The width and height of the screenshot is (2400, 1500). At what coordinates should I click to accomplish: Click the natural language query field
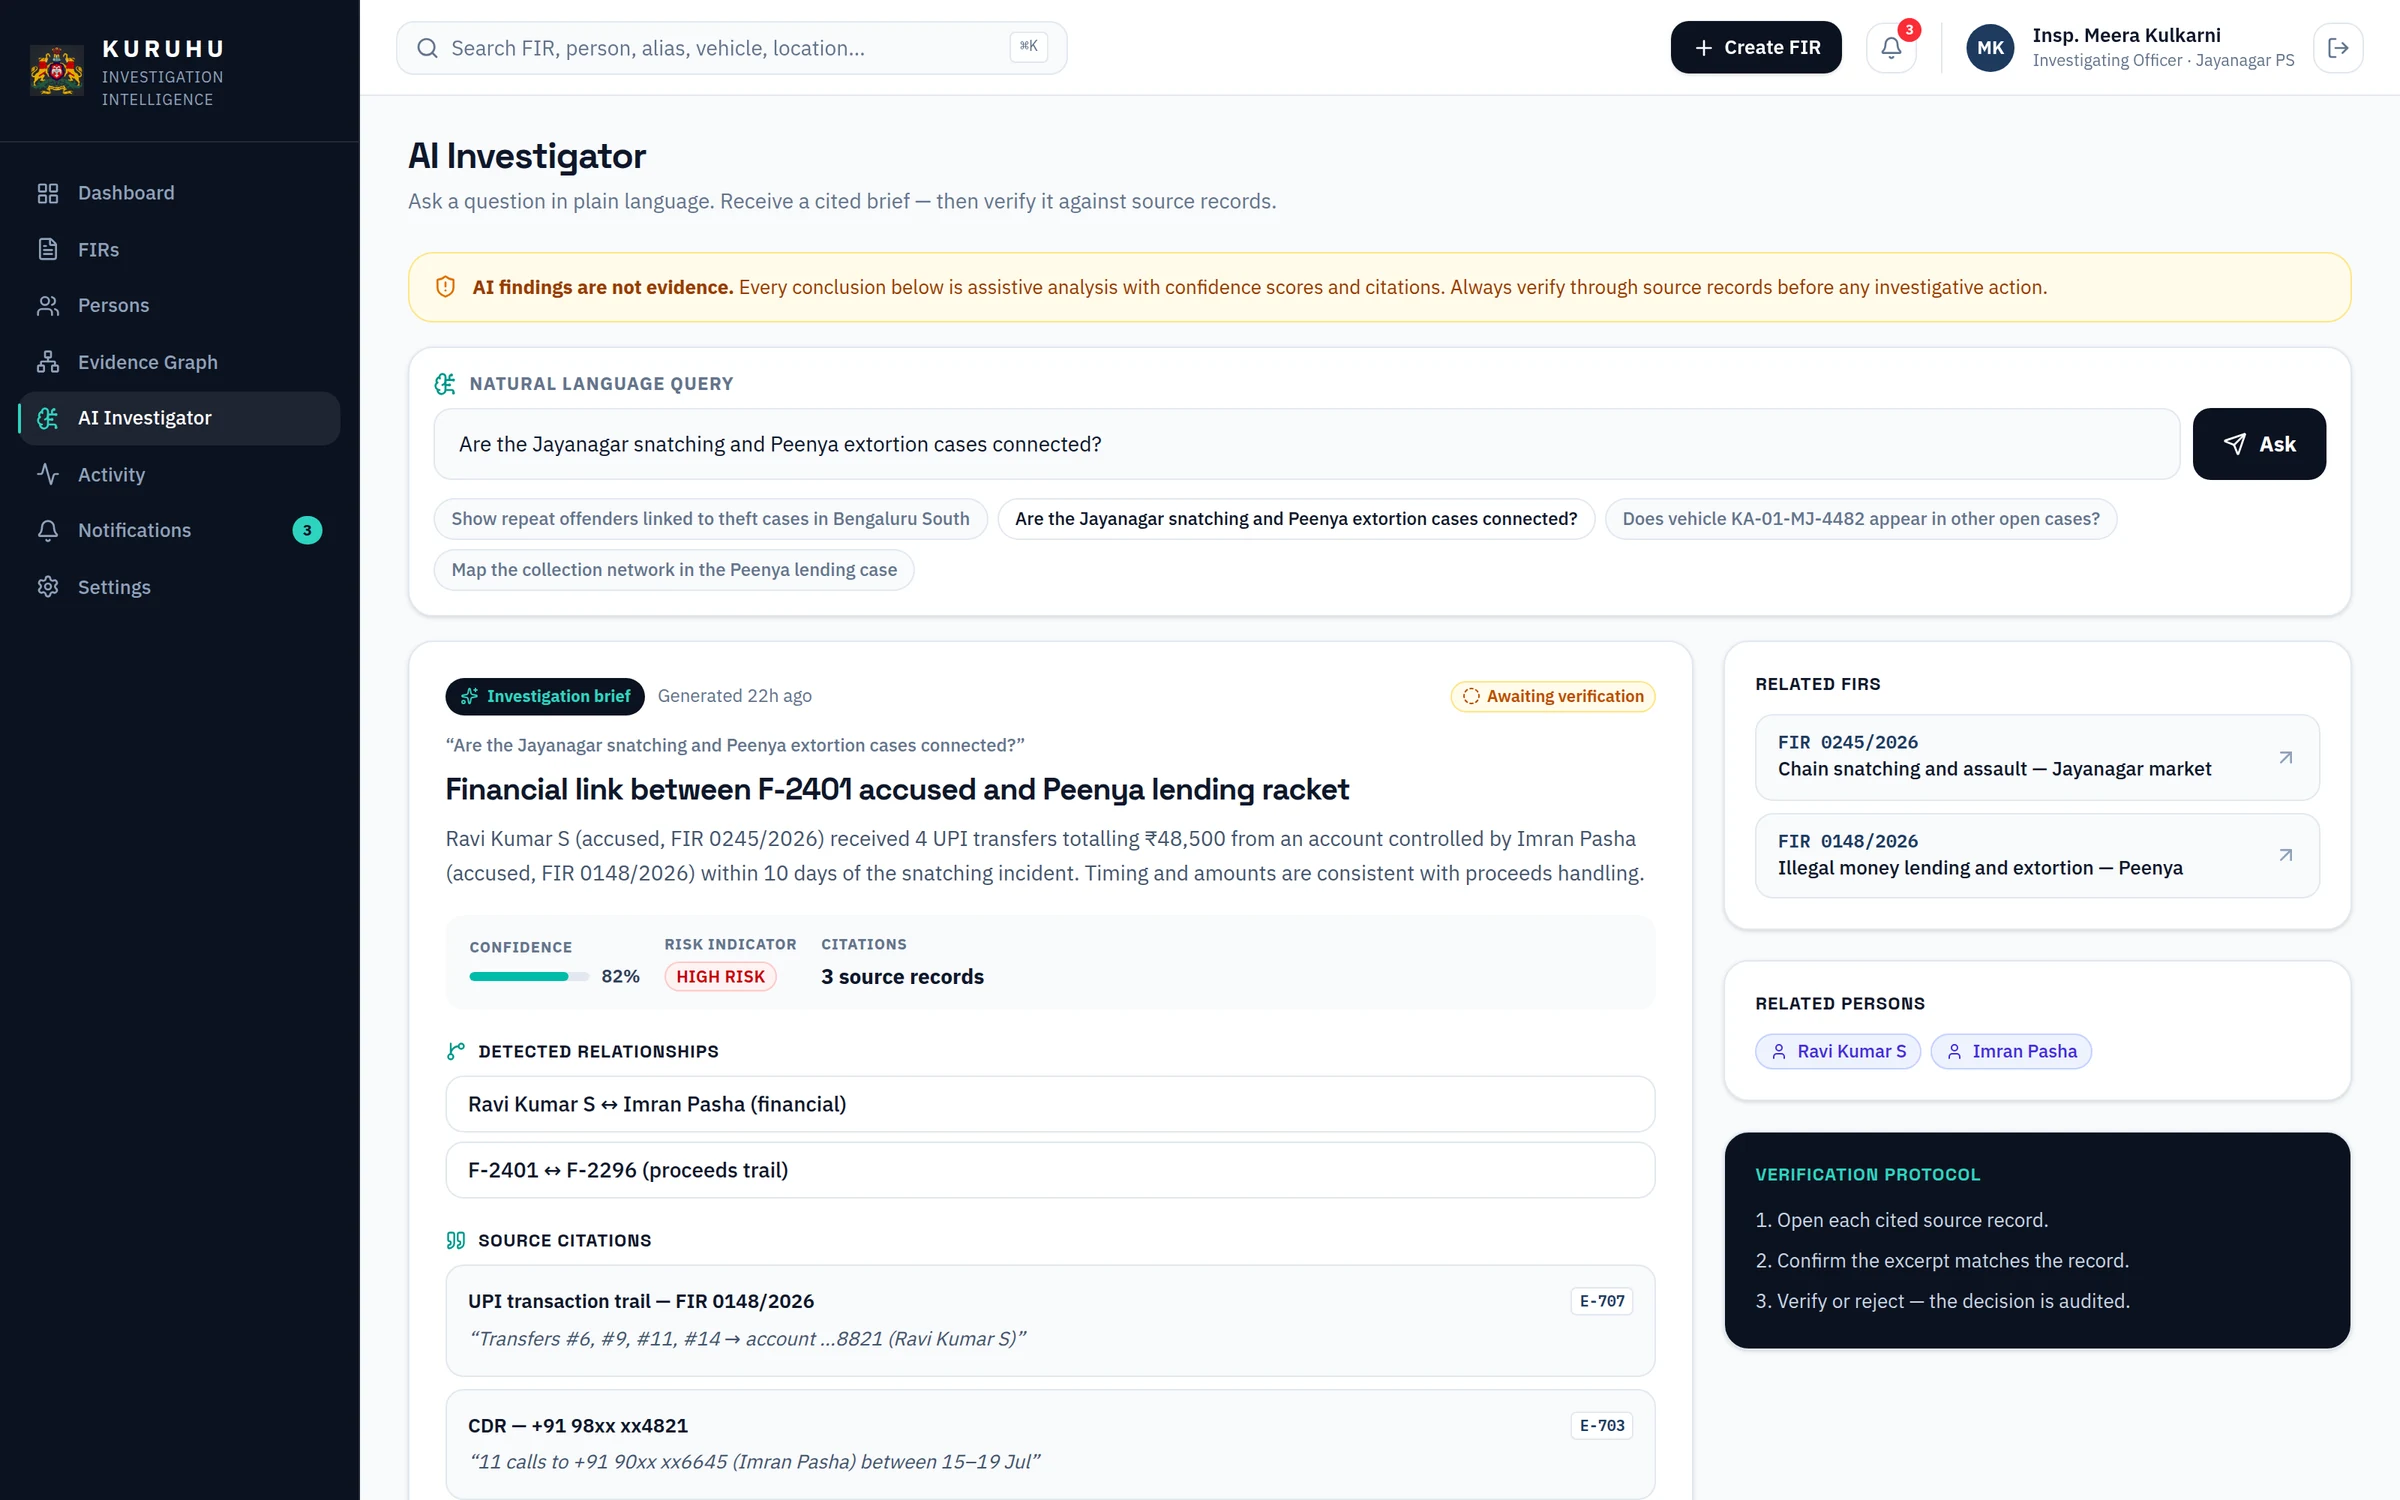click(1306, 444)
